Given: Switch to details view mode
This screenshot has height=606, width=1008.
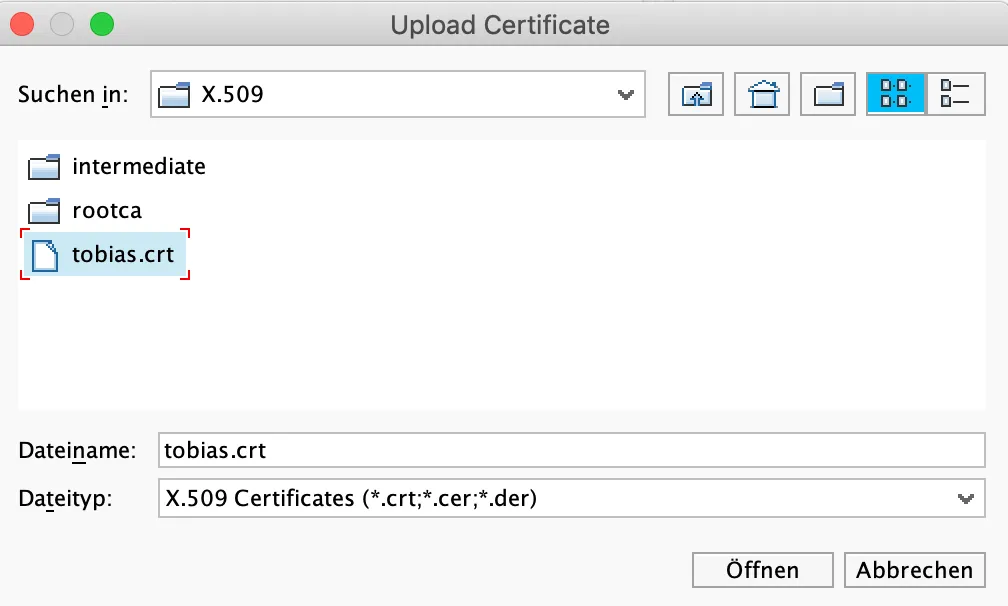Looking at the screenshot, I should click(x=956, y=95).
